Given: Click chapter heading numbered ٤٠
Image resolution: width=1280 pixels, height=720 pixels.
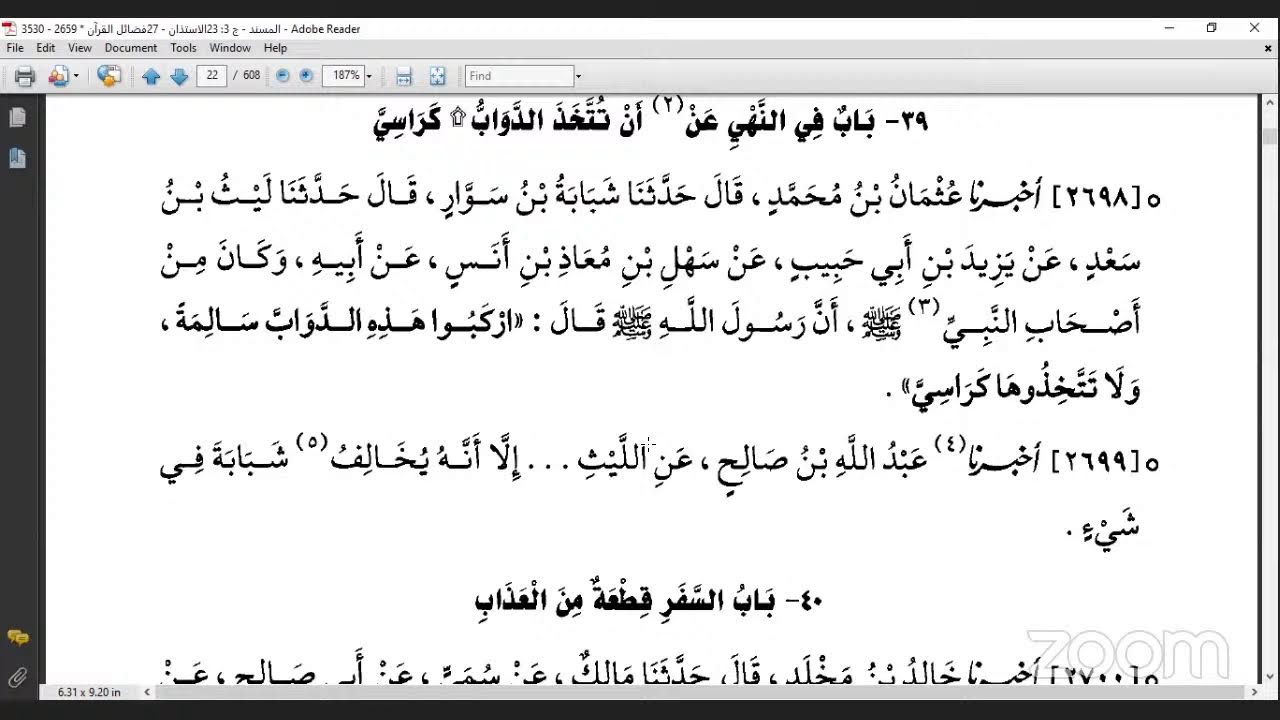Looking at the screenshot, I should (648, 600).
